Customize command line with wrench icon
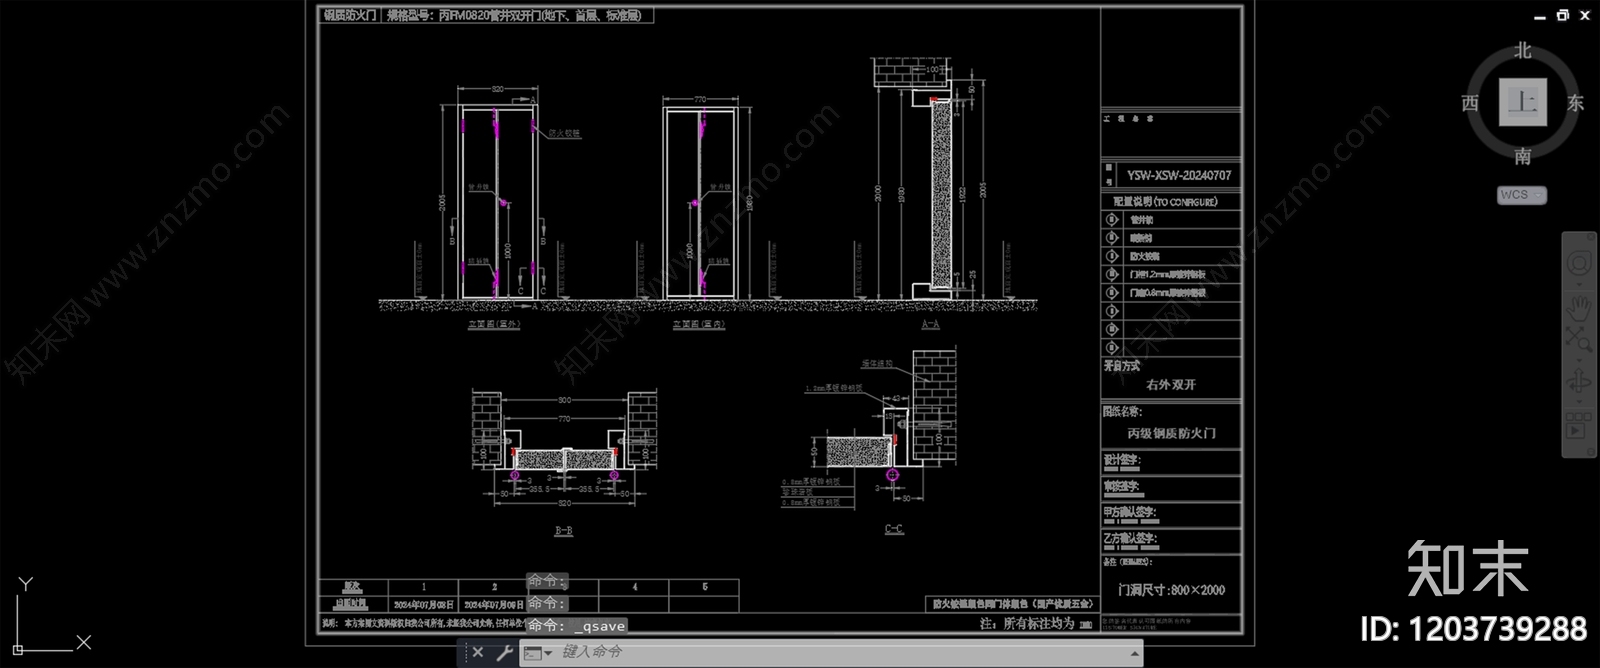1600x668 pixels. (504, 653)
